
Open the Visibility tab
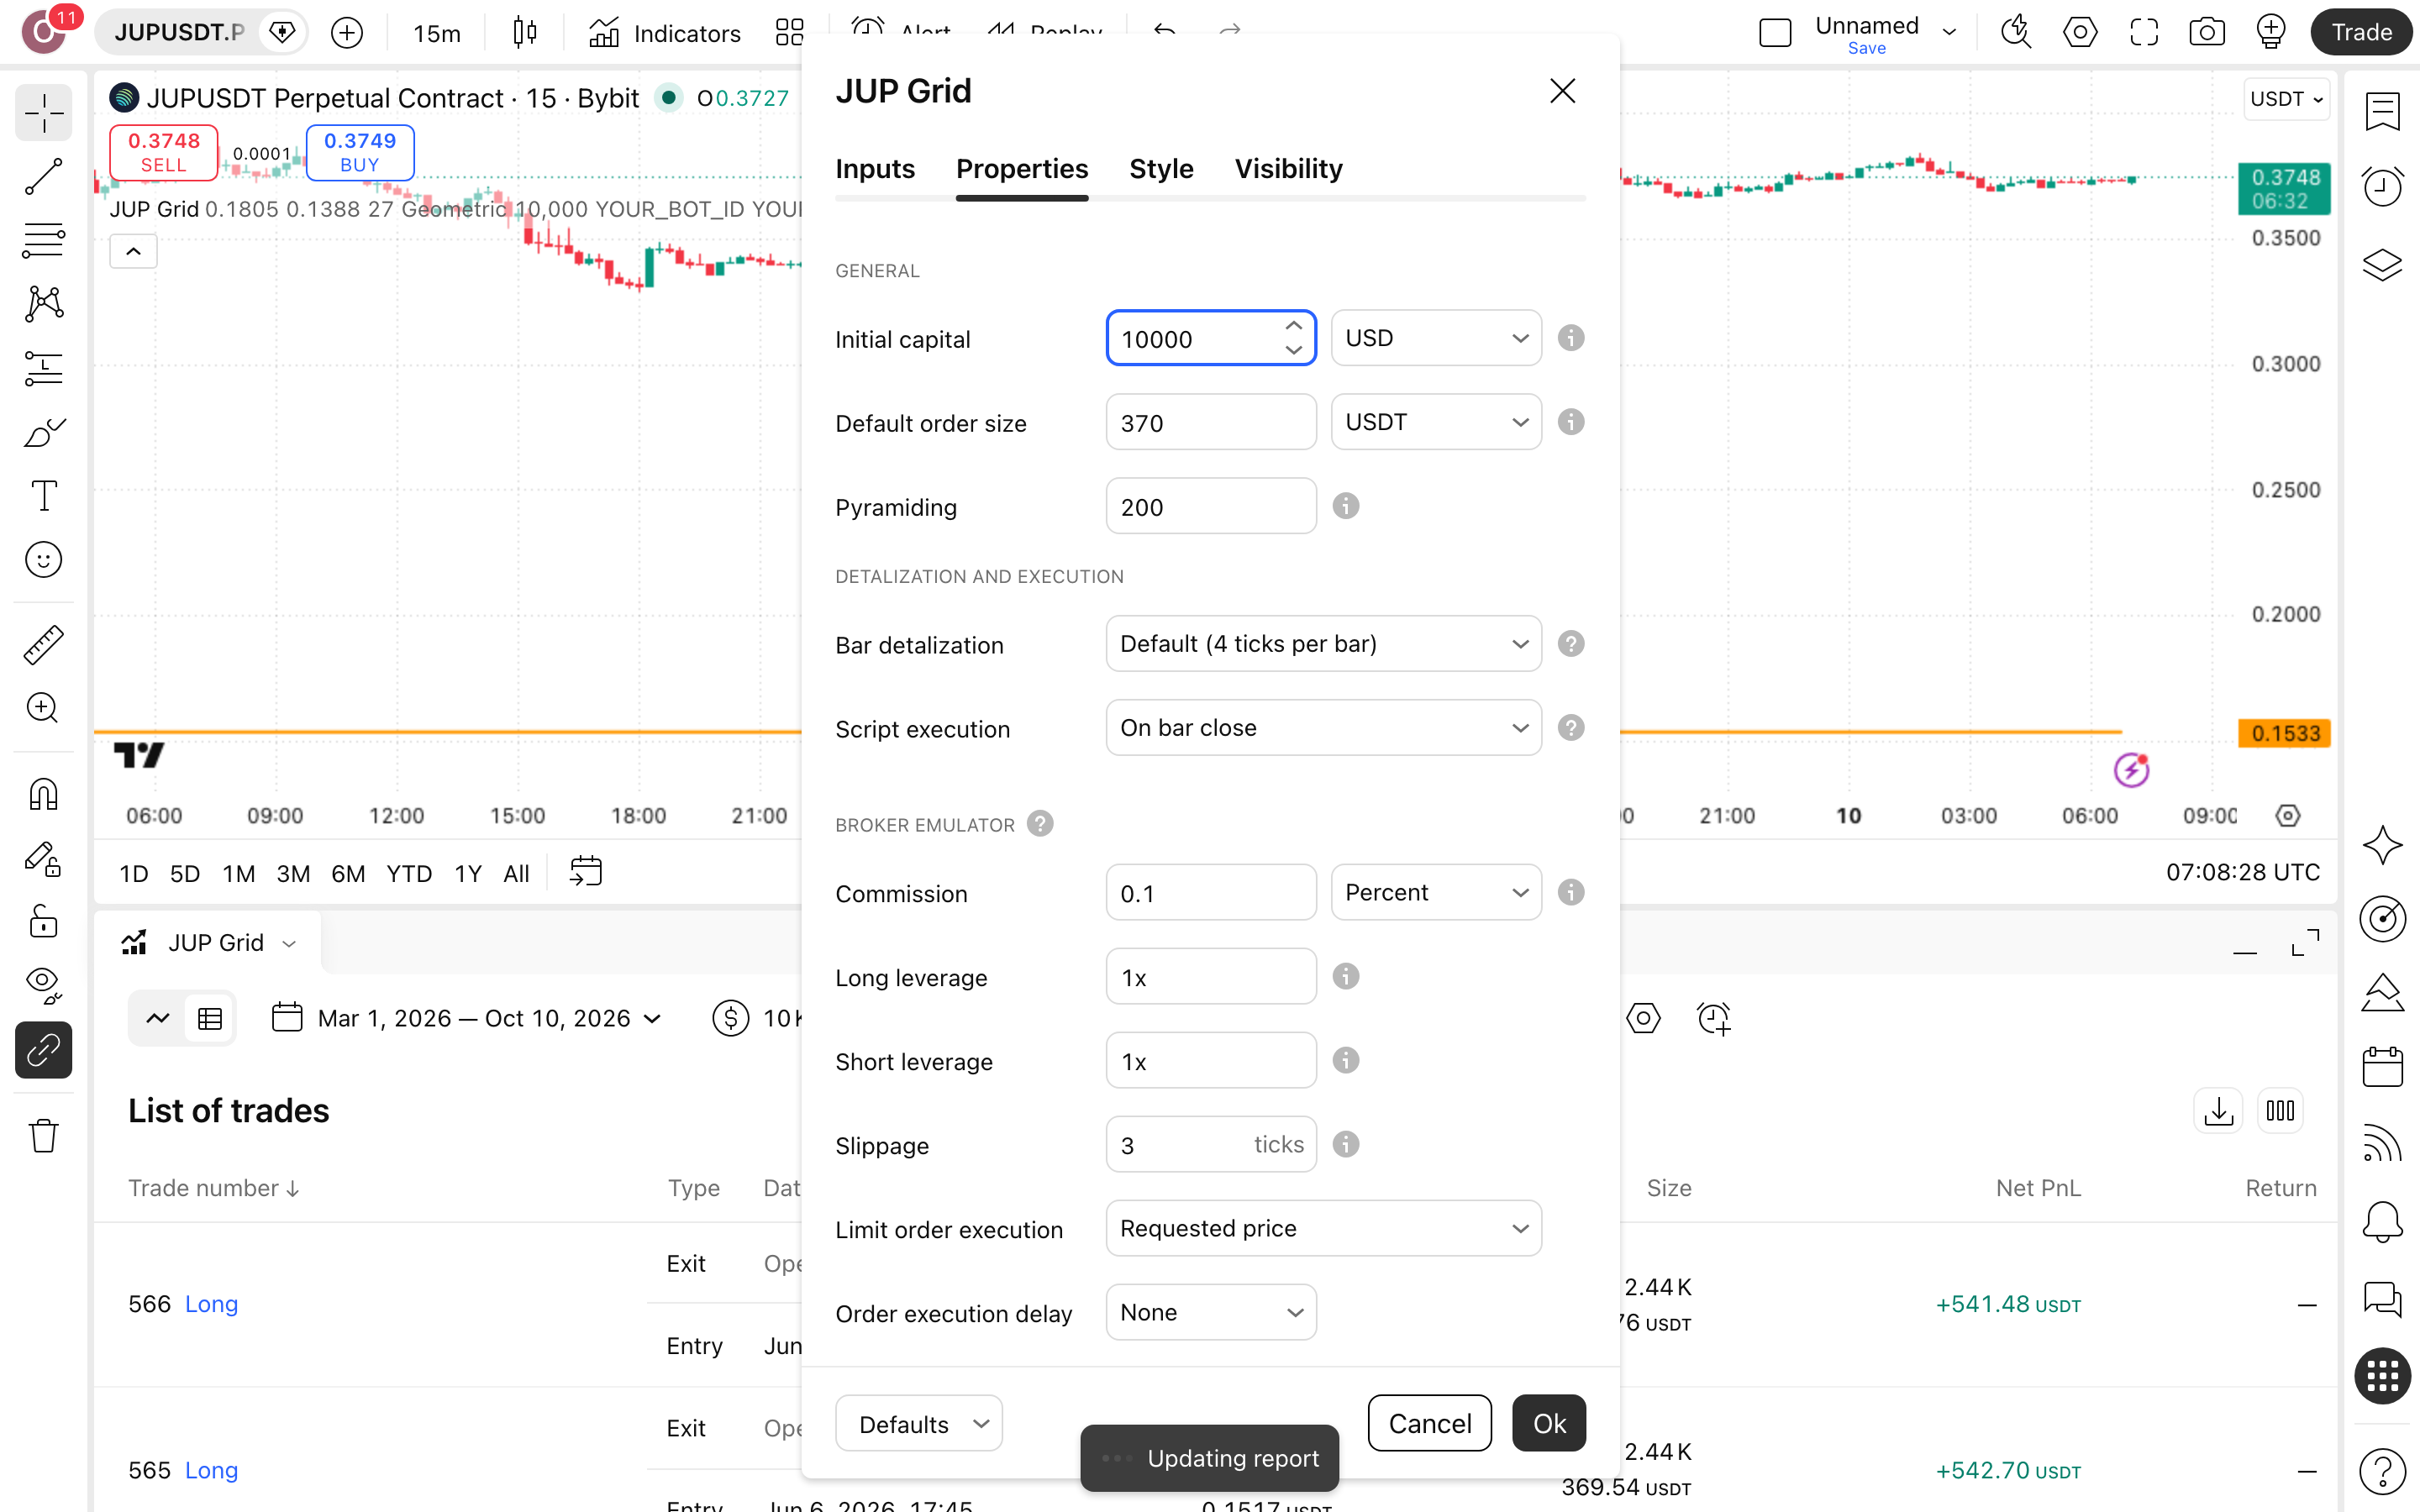point(1288,169)
